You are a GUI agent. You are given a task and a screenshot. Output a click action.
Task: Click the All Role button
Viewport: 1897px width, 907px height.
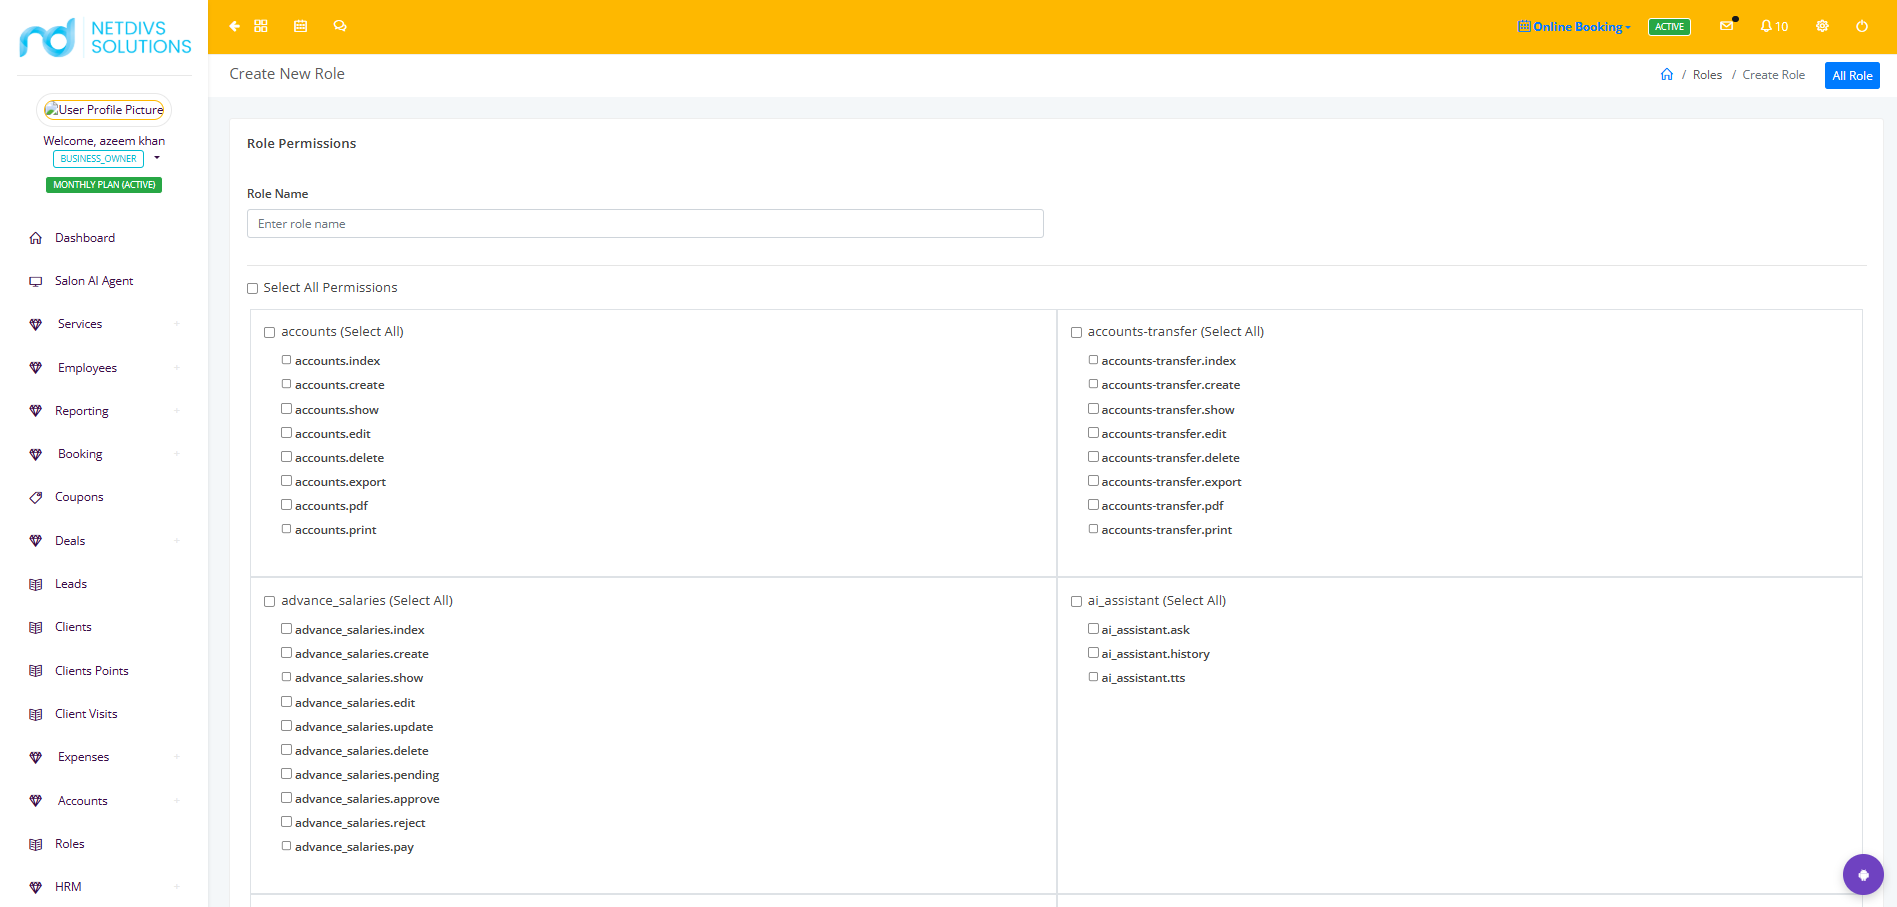point(1852,76)
